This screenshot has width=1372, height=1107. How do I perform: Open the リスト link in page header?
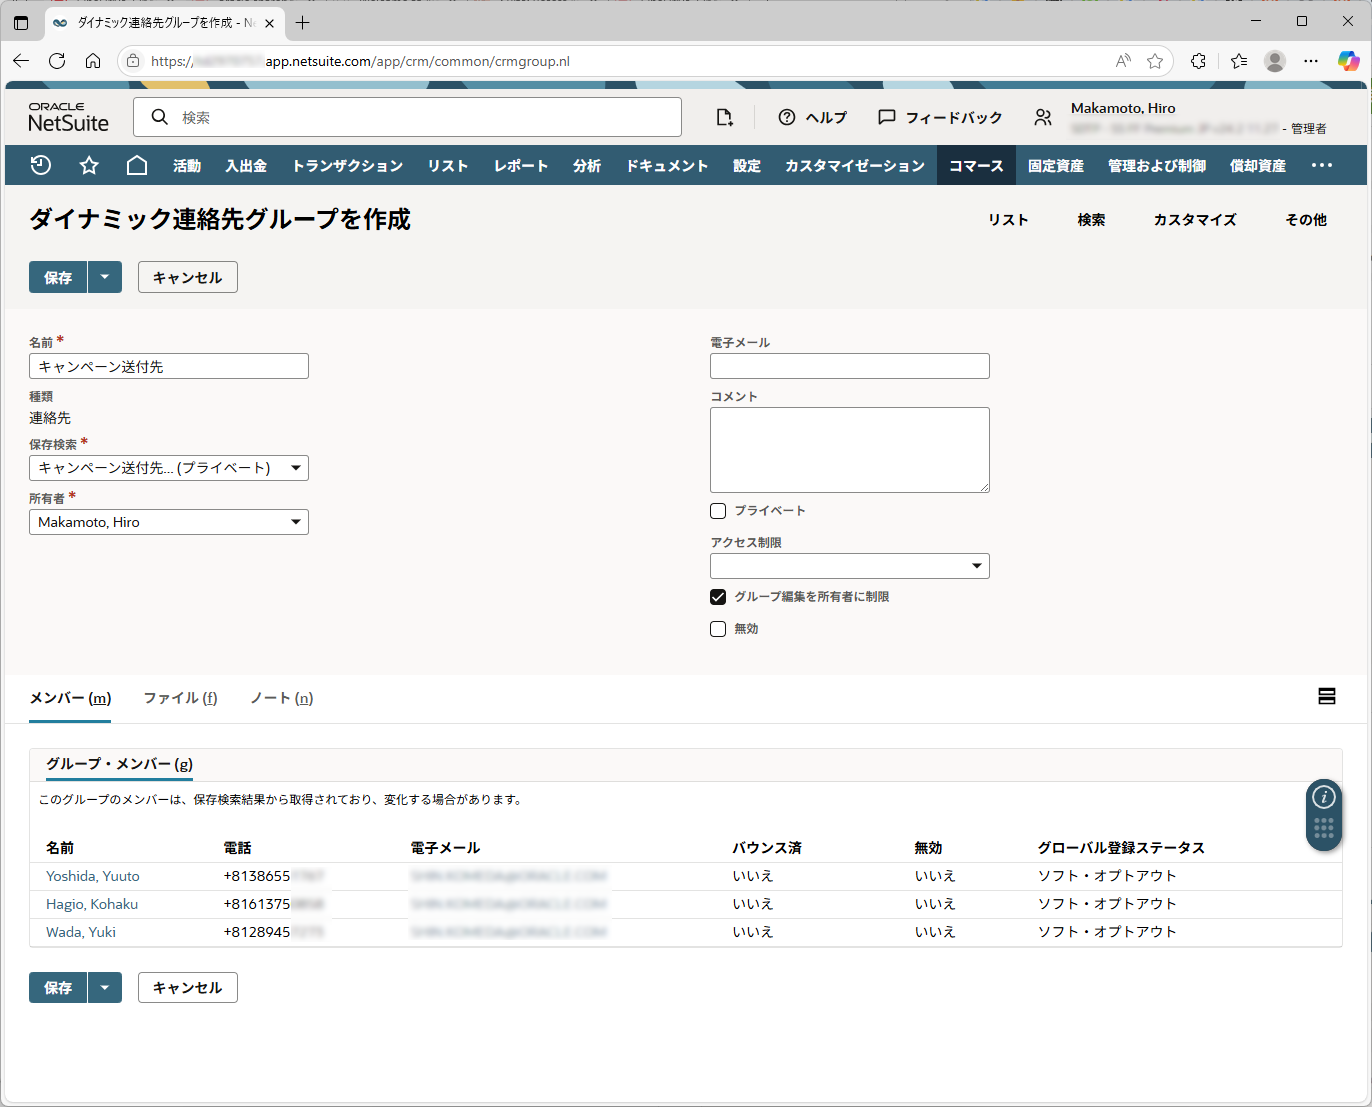[x=1008, y=220]
